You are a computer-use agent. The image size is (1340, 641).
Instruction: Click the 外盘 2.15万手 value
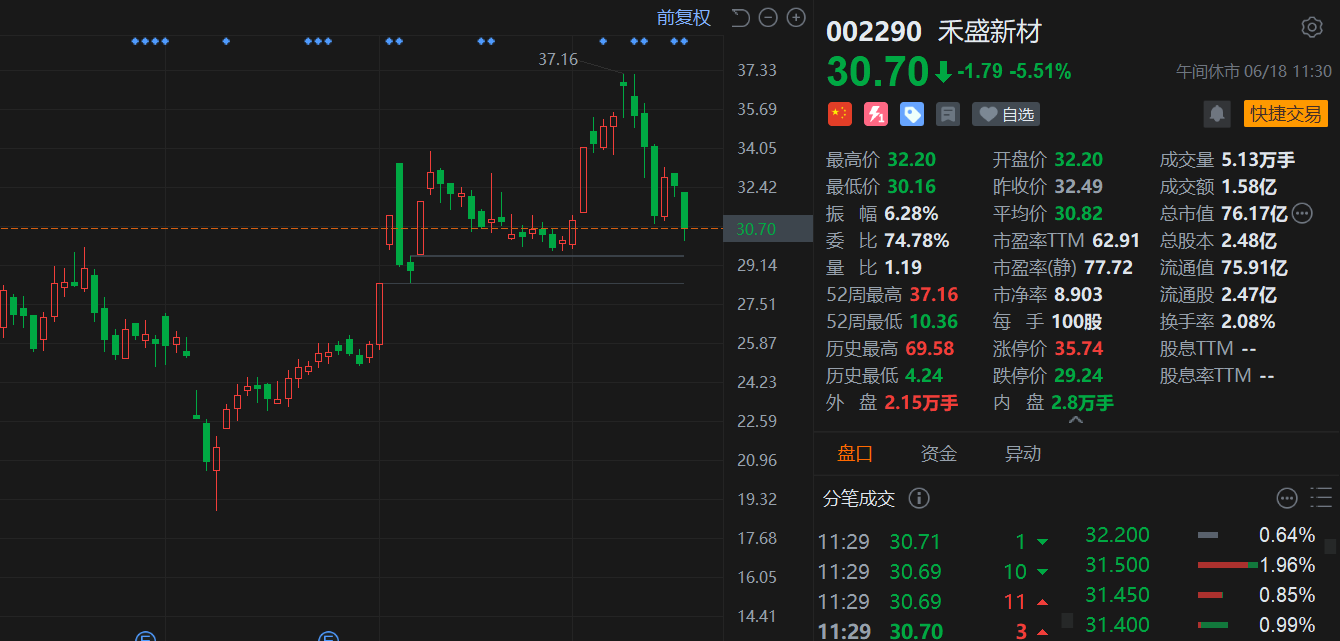tap(921, 402)
